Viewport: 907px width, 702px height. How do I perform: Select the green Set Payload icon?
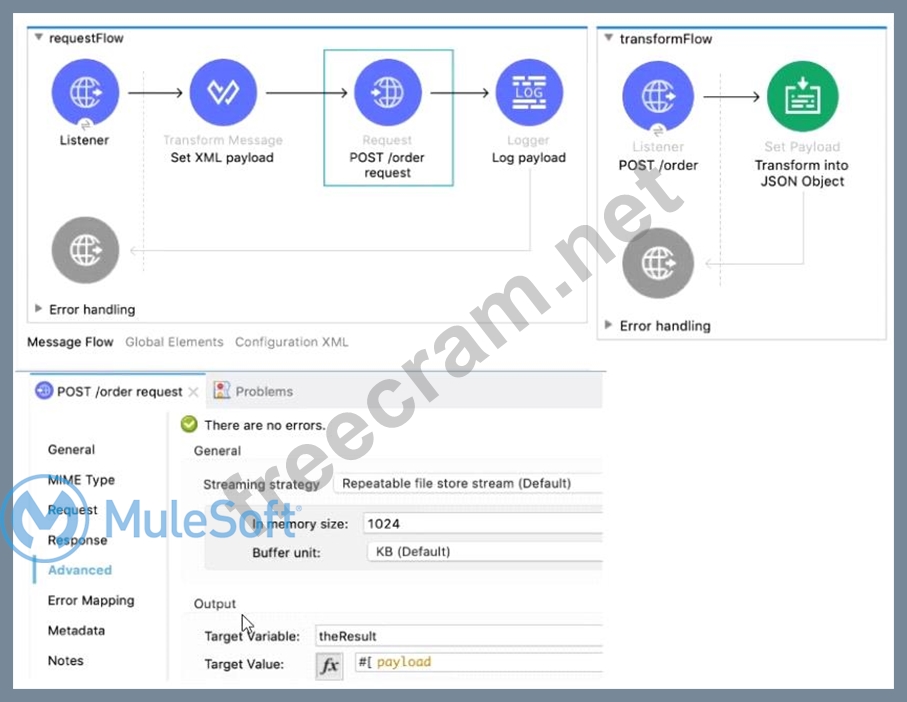point(802,97)
